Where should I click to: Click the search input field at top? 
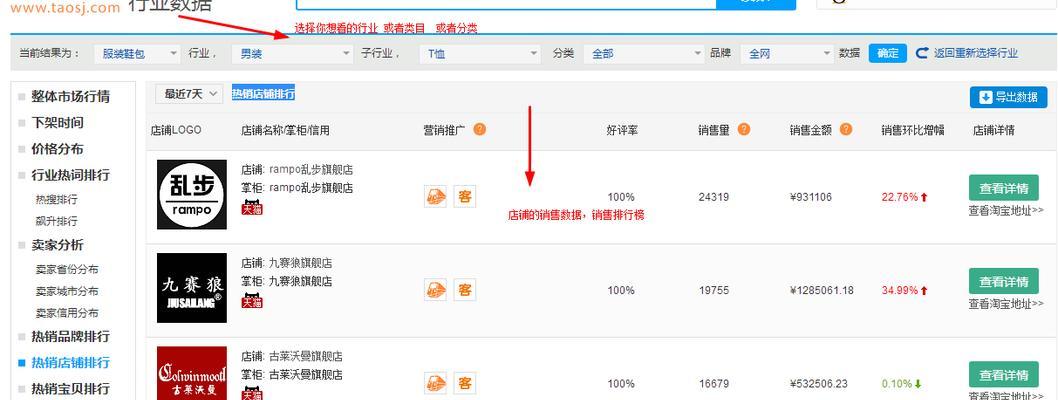tap(506, 4)
